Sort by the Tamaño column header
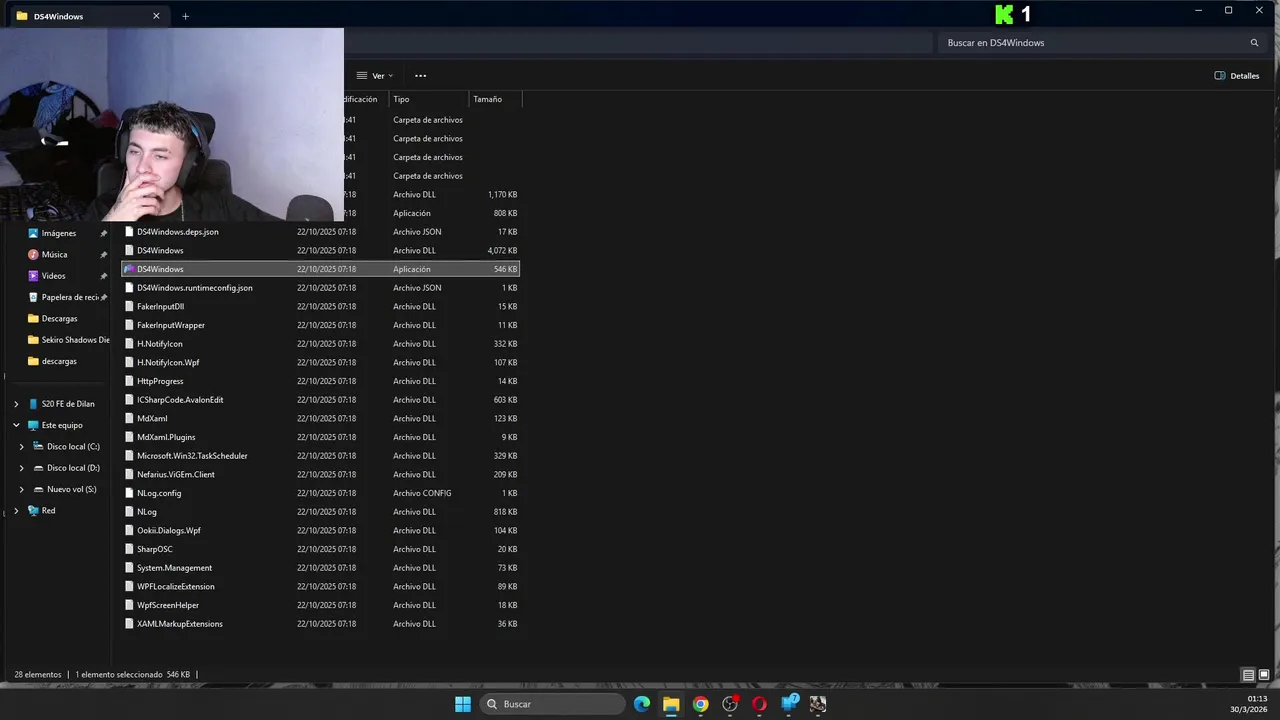The image size is (1280, 720). 495,99
